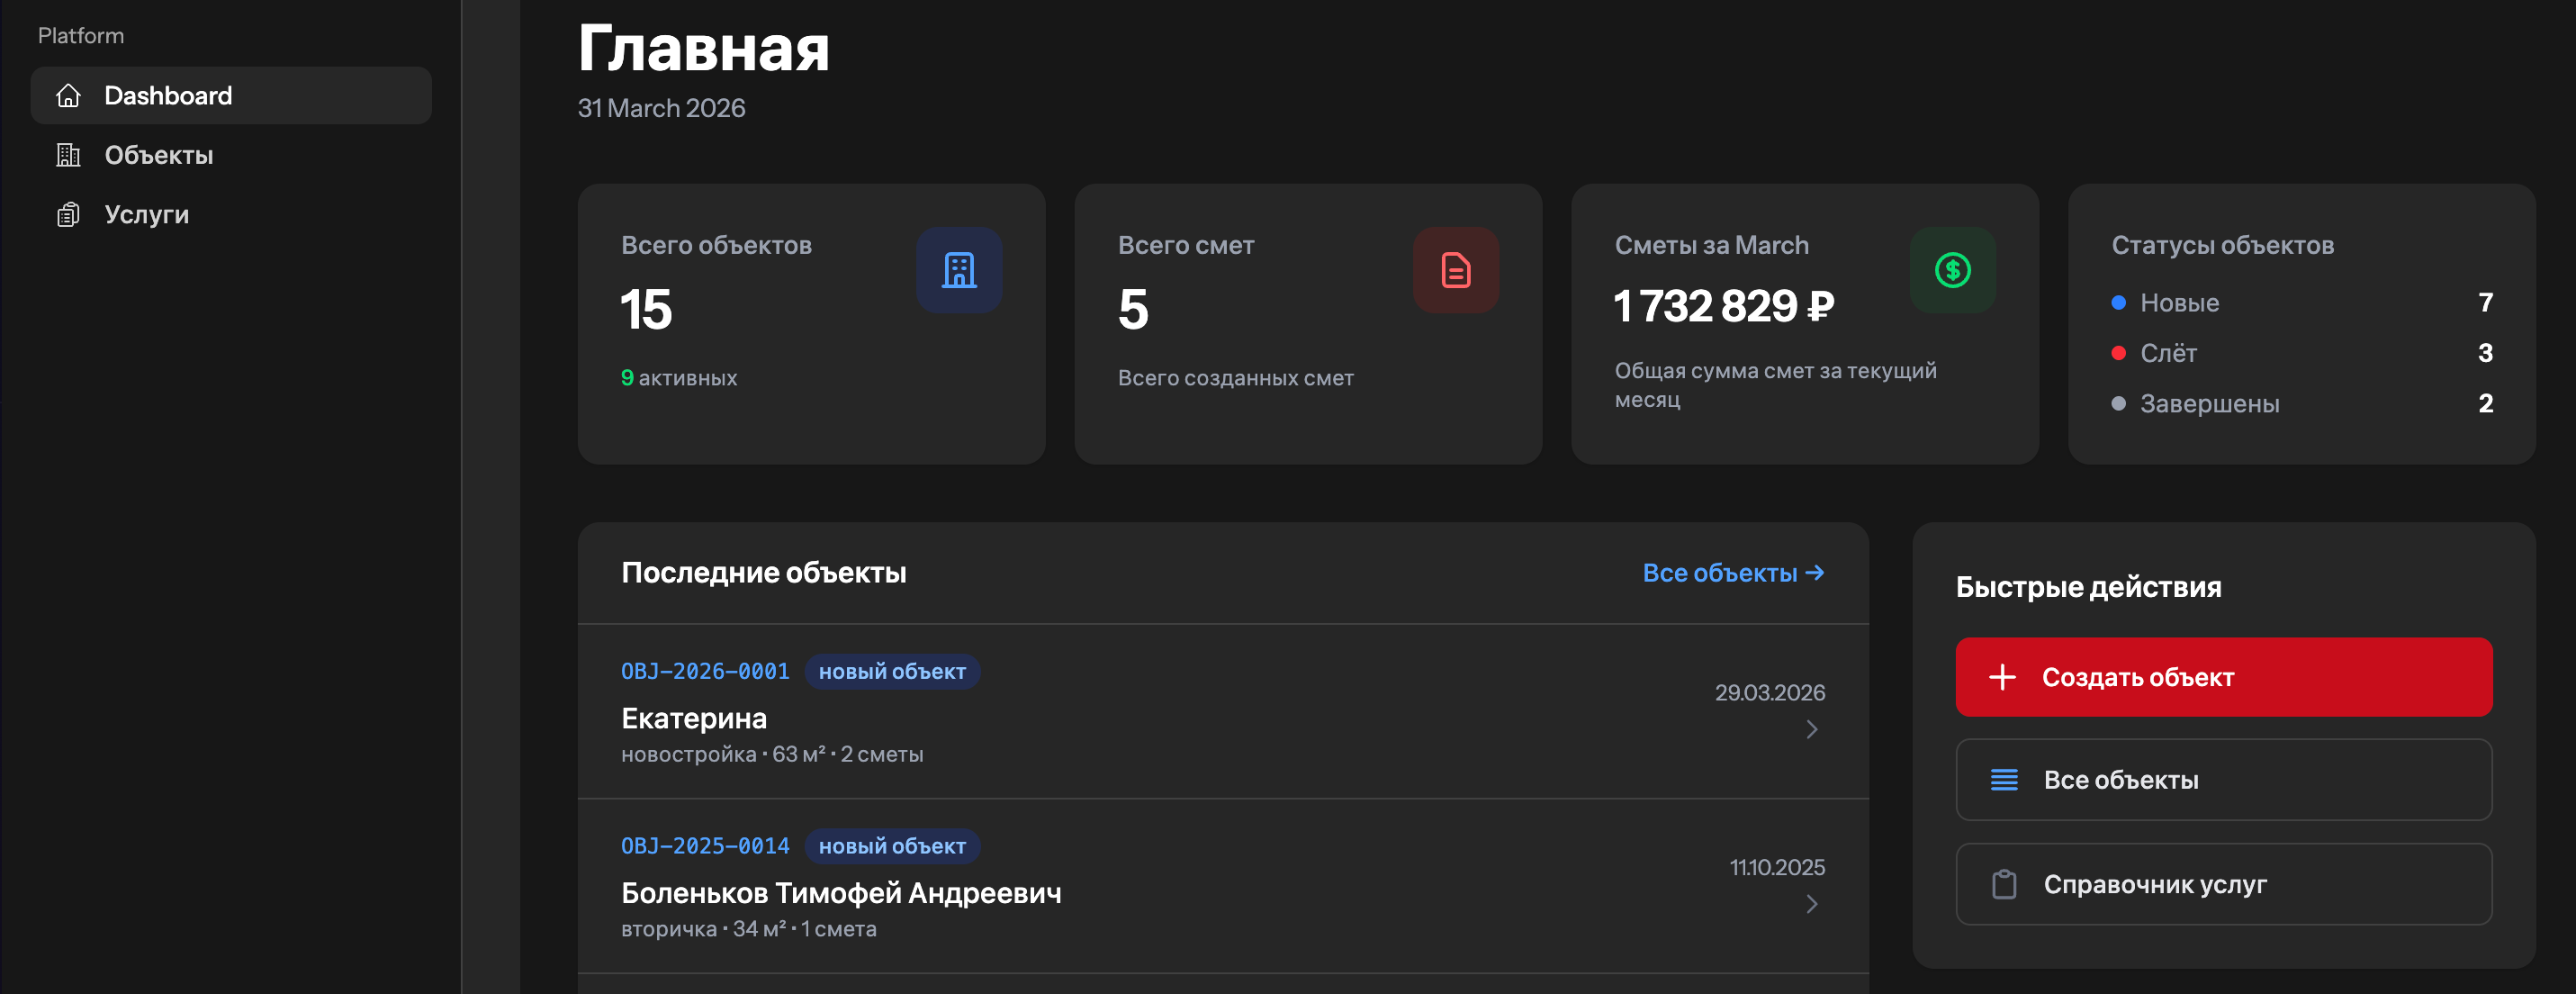Click the clipboard icon beside Услуги
The height and width of the screenshot is (994, 2576).
coord(68,215)
